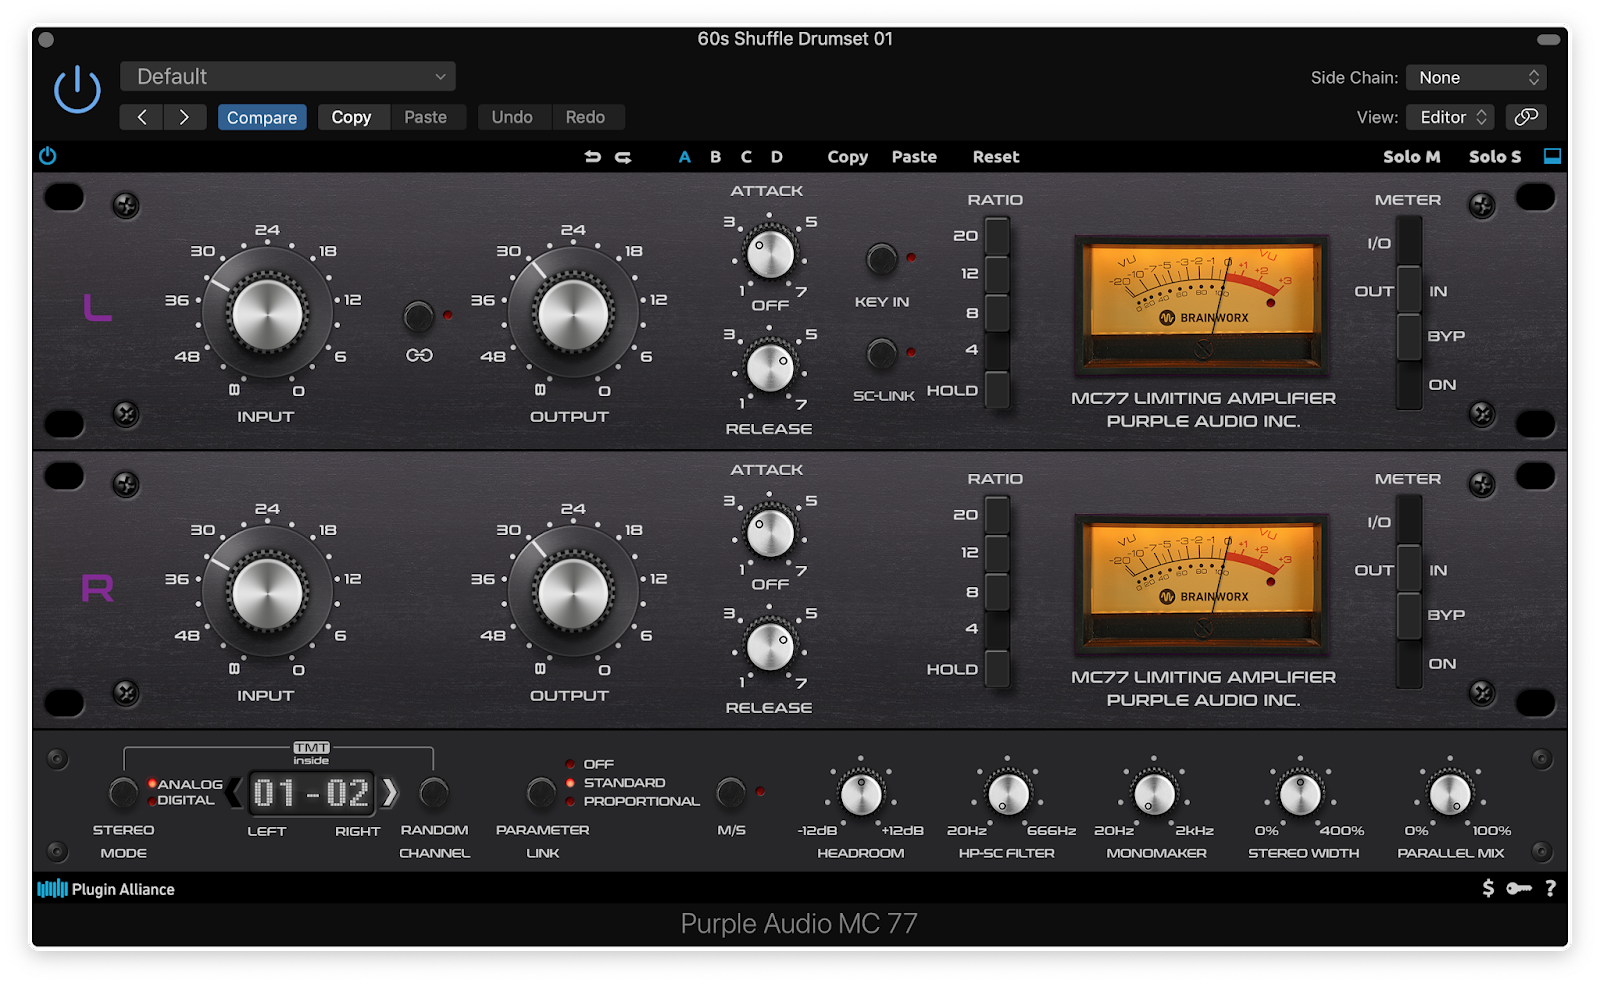Click the Brainworx VU meter, R channel
Image resolution: width=1600 pixels, height=984 pixels.
coord(1203,583)
